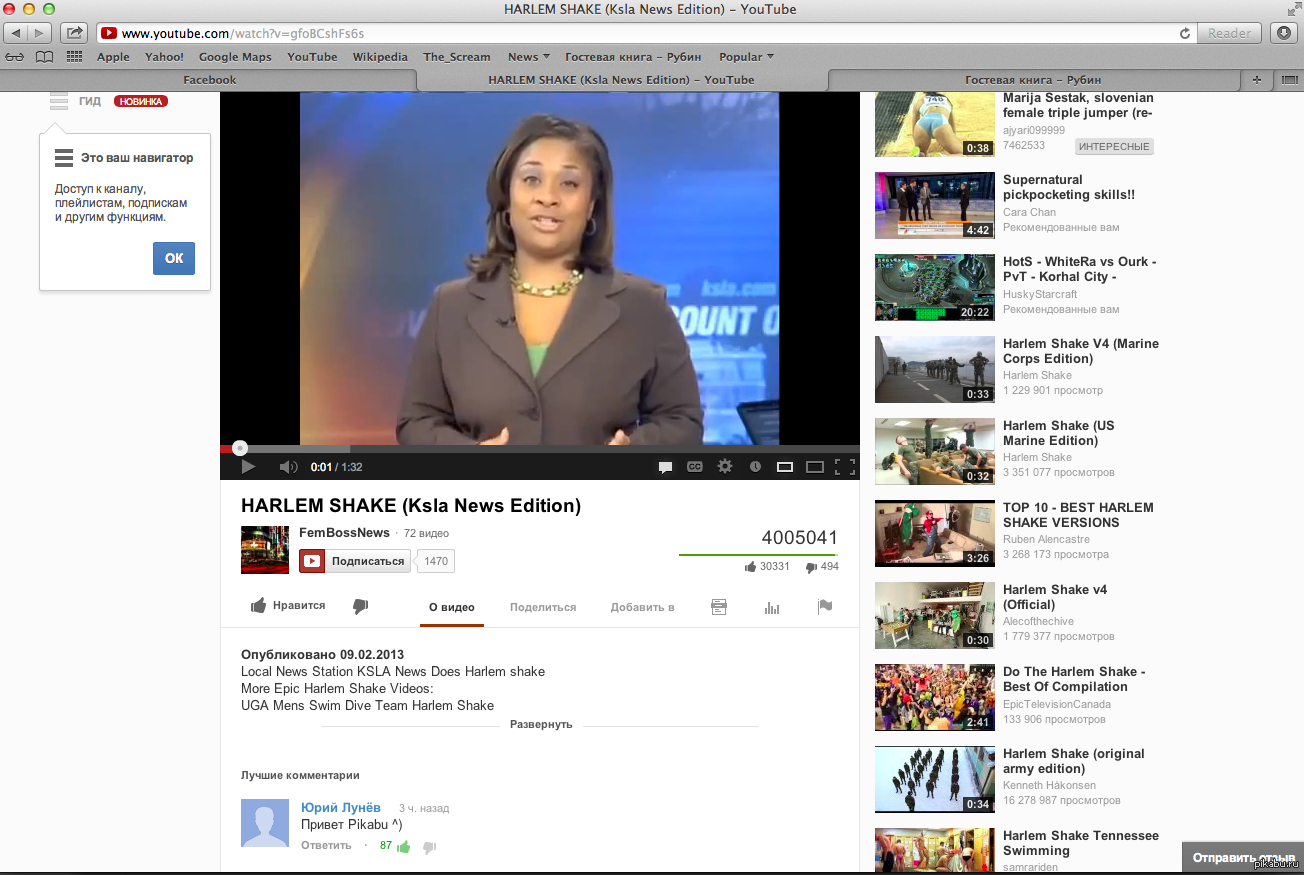Open video statistics bar chart icon
Image resolution: width=1304 pixels, height=875 pixels.
coord(771,607)
